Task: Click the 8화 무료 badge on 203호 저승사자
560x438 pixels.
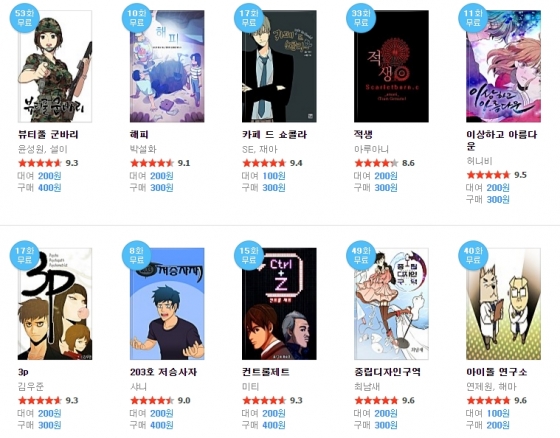Action: point(137,255)
